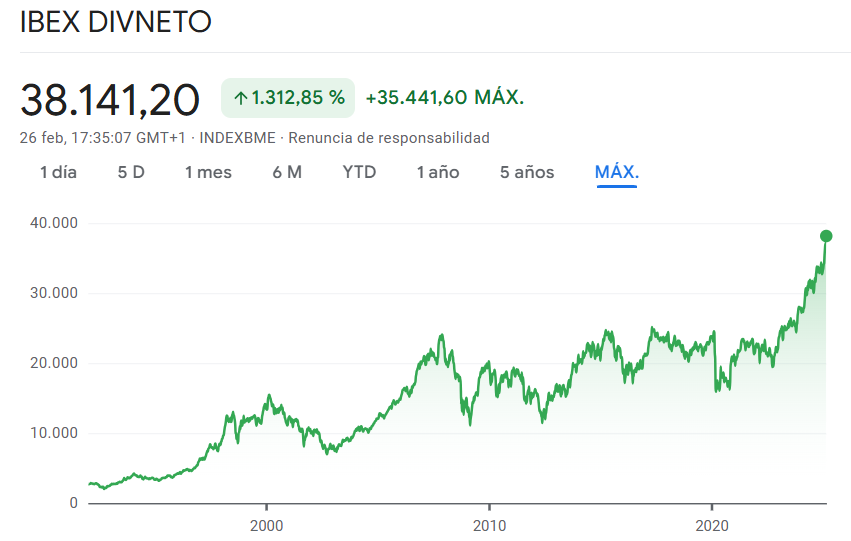Click the green upward arrow percentage badge
Viewport: 851px width, 541px height.
(x=288, y=98)
